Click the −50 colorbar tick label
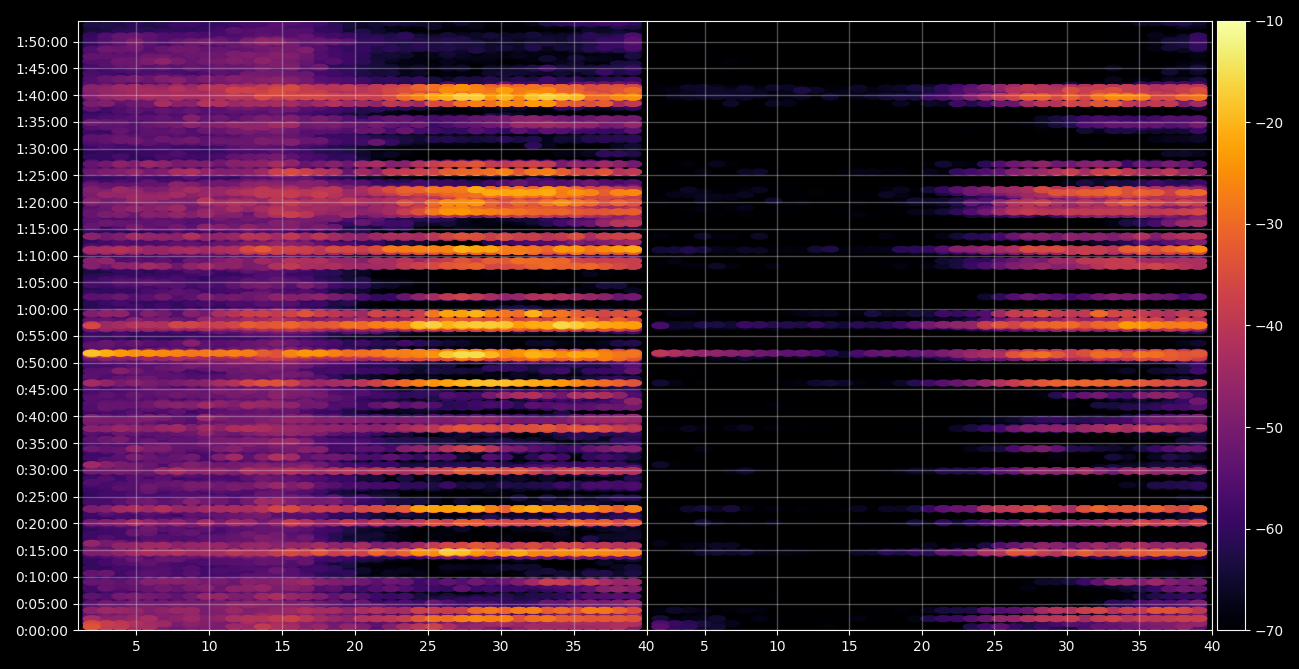Screen dimensions: 1299x669 [1269, 428]
